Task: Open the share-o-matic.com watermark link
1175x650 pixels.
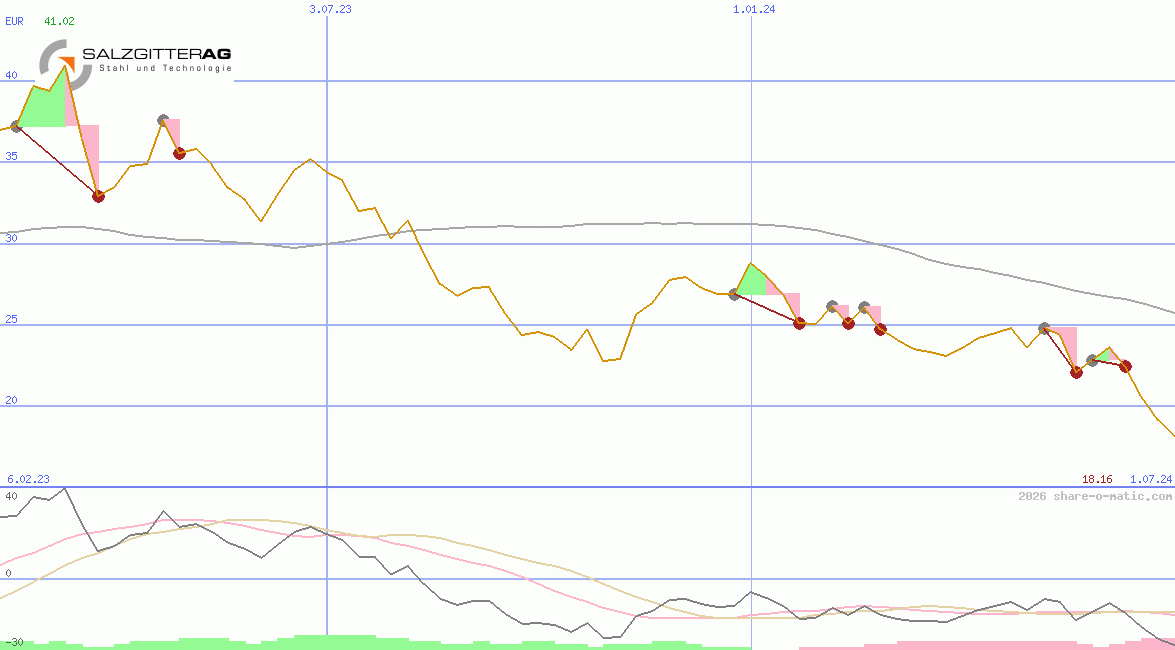Action: click(x=1095, y=496)
